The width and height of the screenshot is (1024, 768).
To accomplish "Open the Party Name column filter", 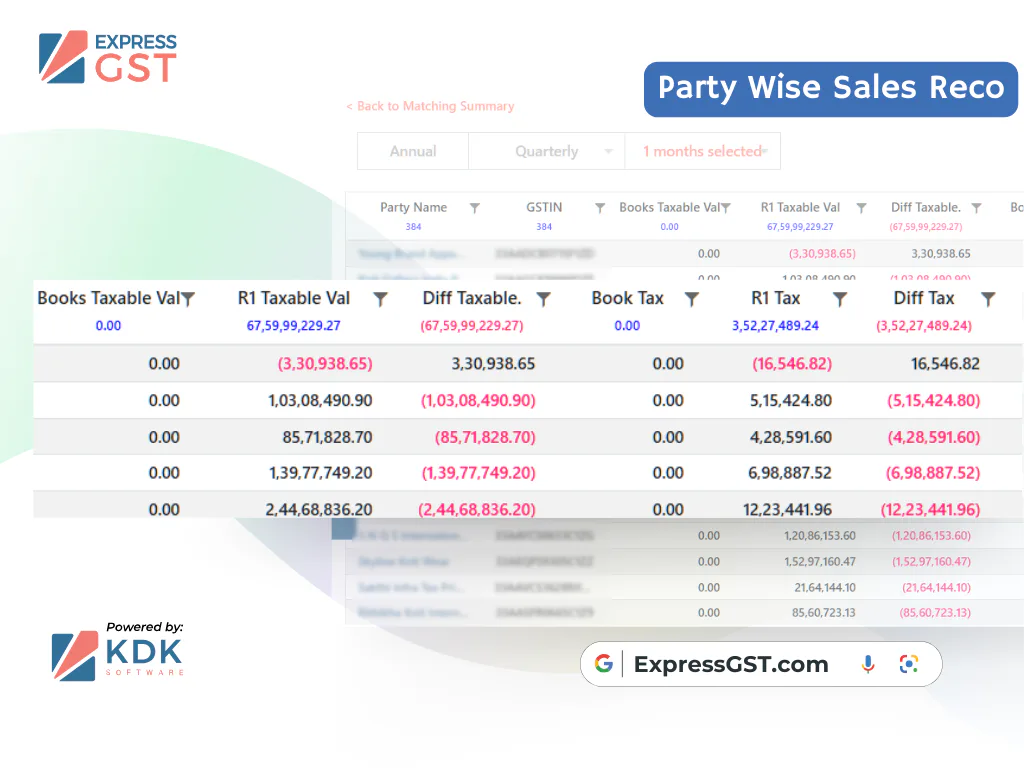I will (475, 208).
